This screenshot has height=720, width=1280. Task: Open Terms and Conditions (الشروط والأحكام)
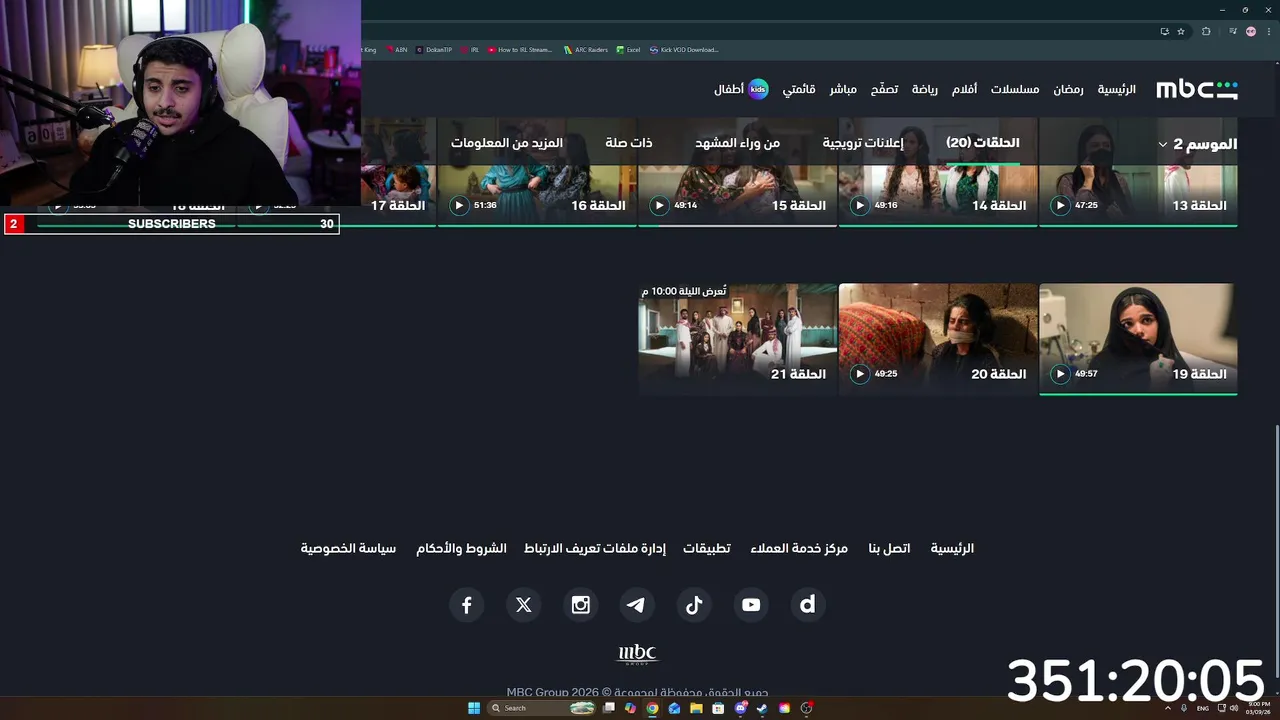[461, 548]
